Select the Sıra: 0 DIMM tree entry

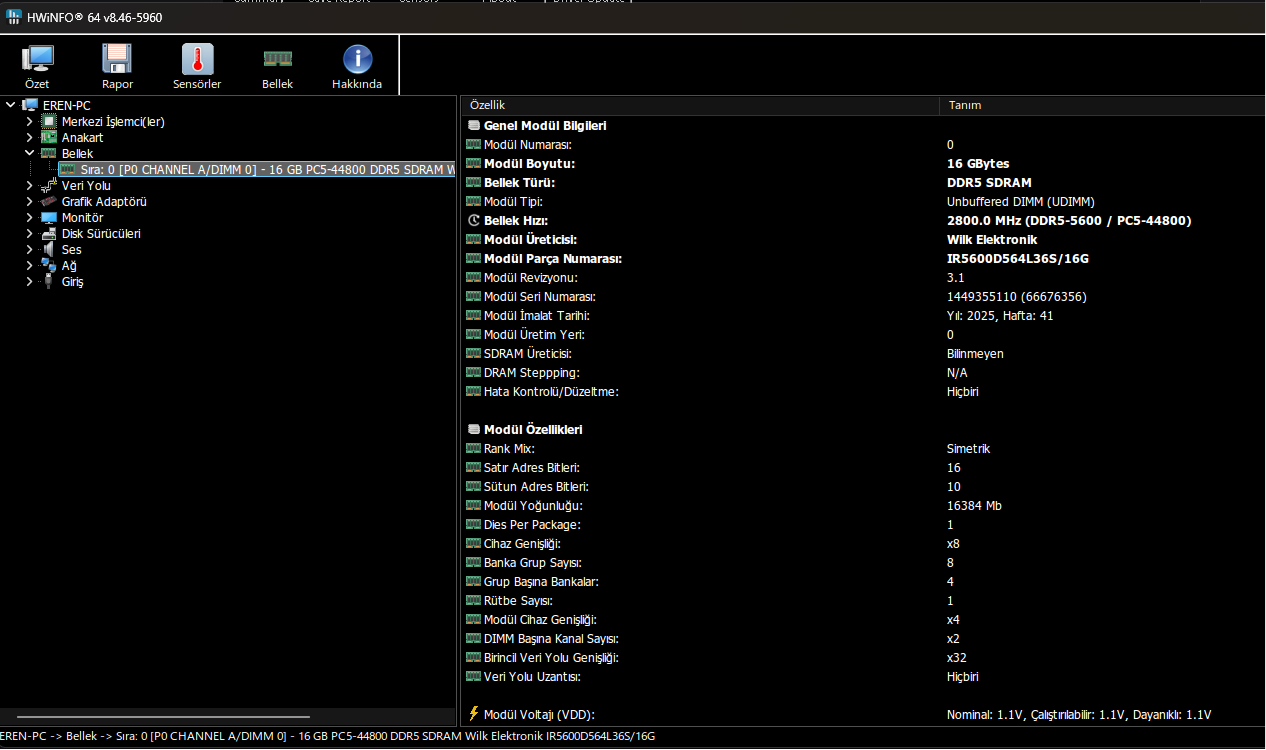[257, 169]
